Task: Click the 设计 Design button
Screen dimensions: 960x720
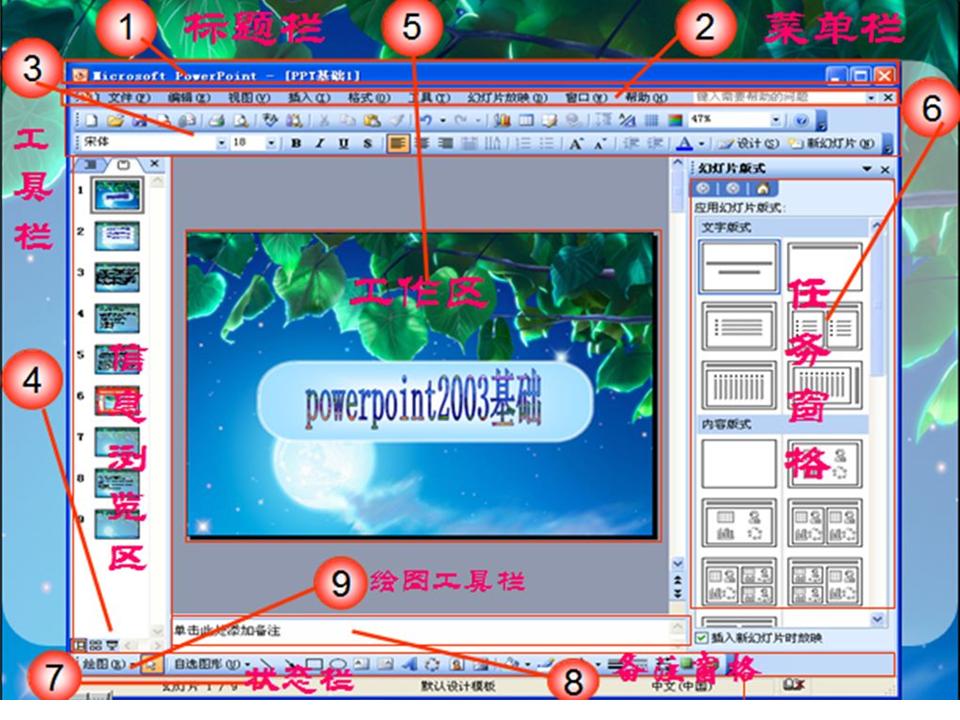Action: tap(750, 143)
